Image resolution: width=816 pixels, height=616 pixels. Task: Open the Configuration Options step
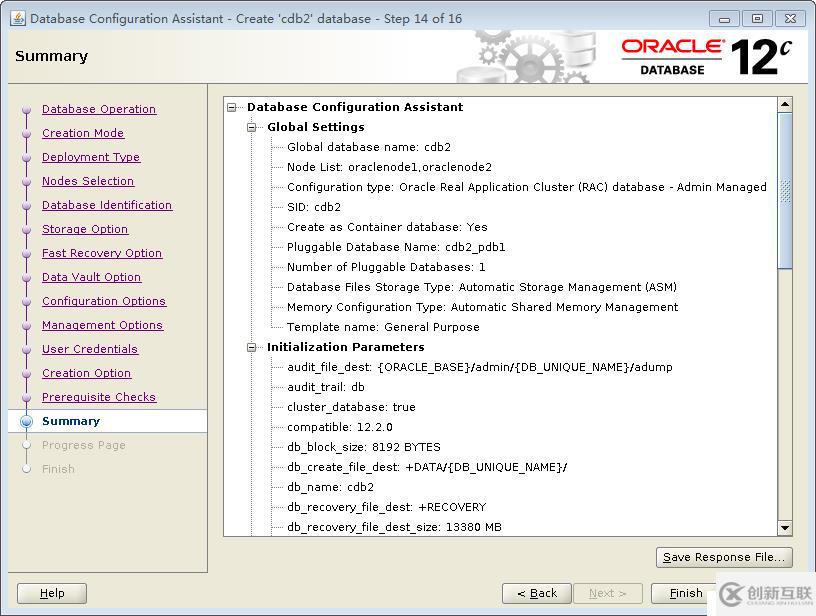104,301
